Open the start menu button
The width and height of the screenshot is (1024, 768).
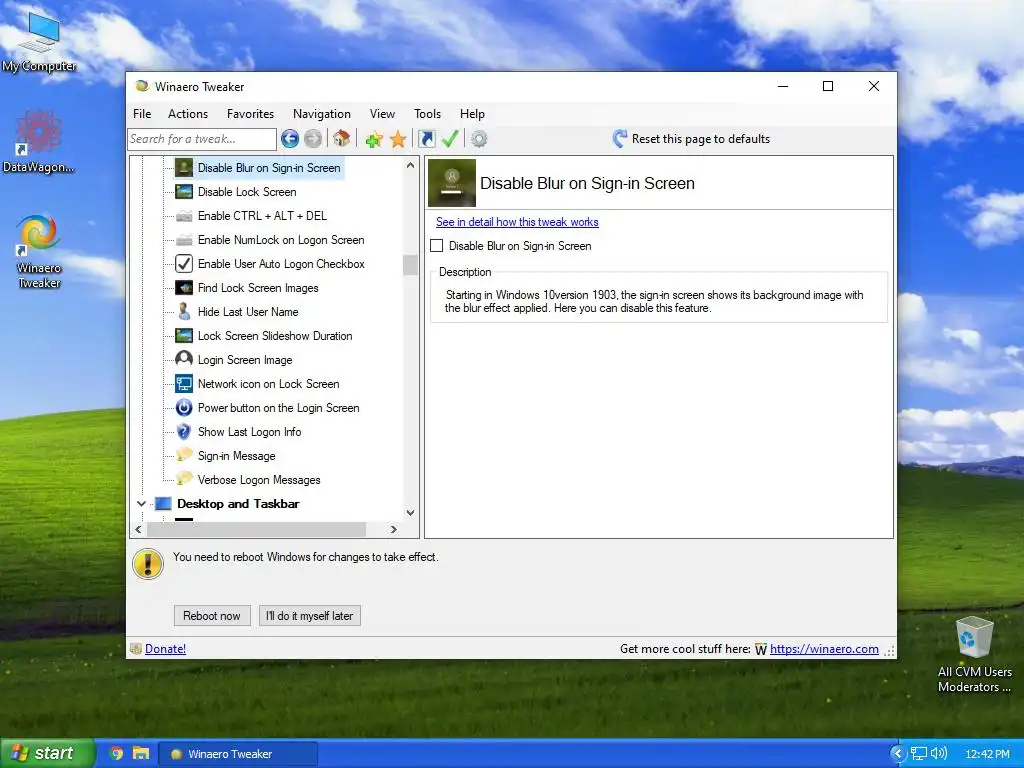tap(47, 753)
